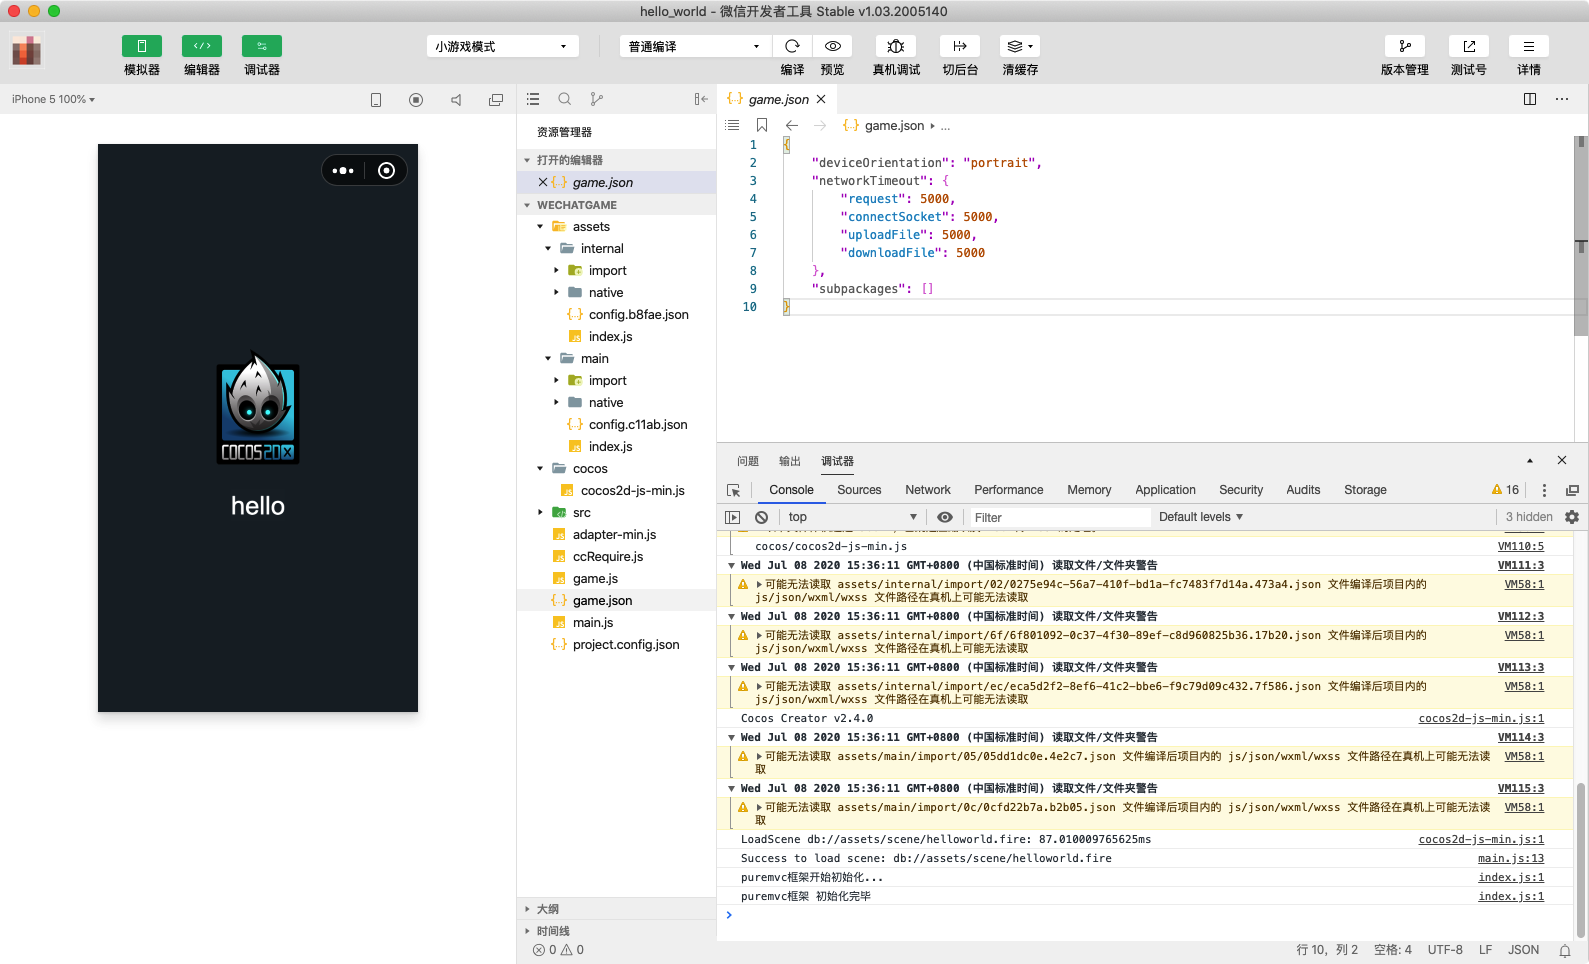The width and height of the screenshot is (1589, 964).
Task: Expand the src folder
Action: pos(581,513)
